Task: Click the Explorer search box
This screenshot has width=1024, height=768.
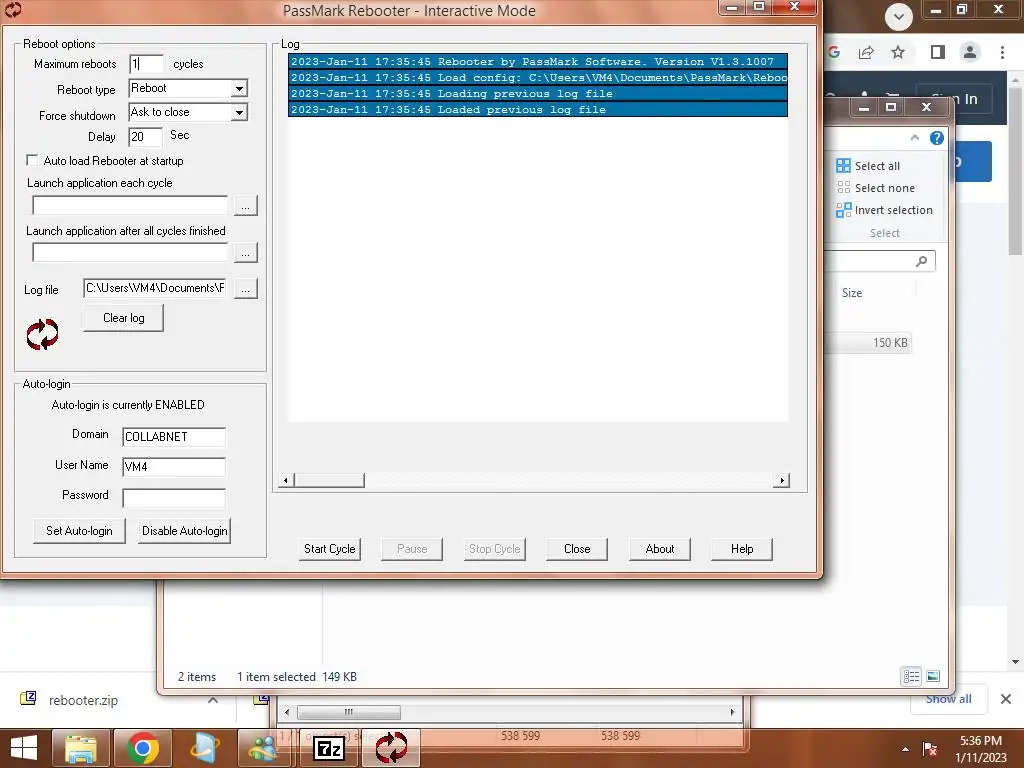Action: point(879,261)
